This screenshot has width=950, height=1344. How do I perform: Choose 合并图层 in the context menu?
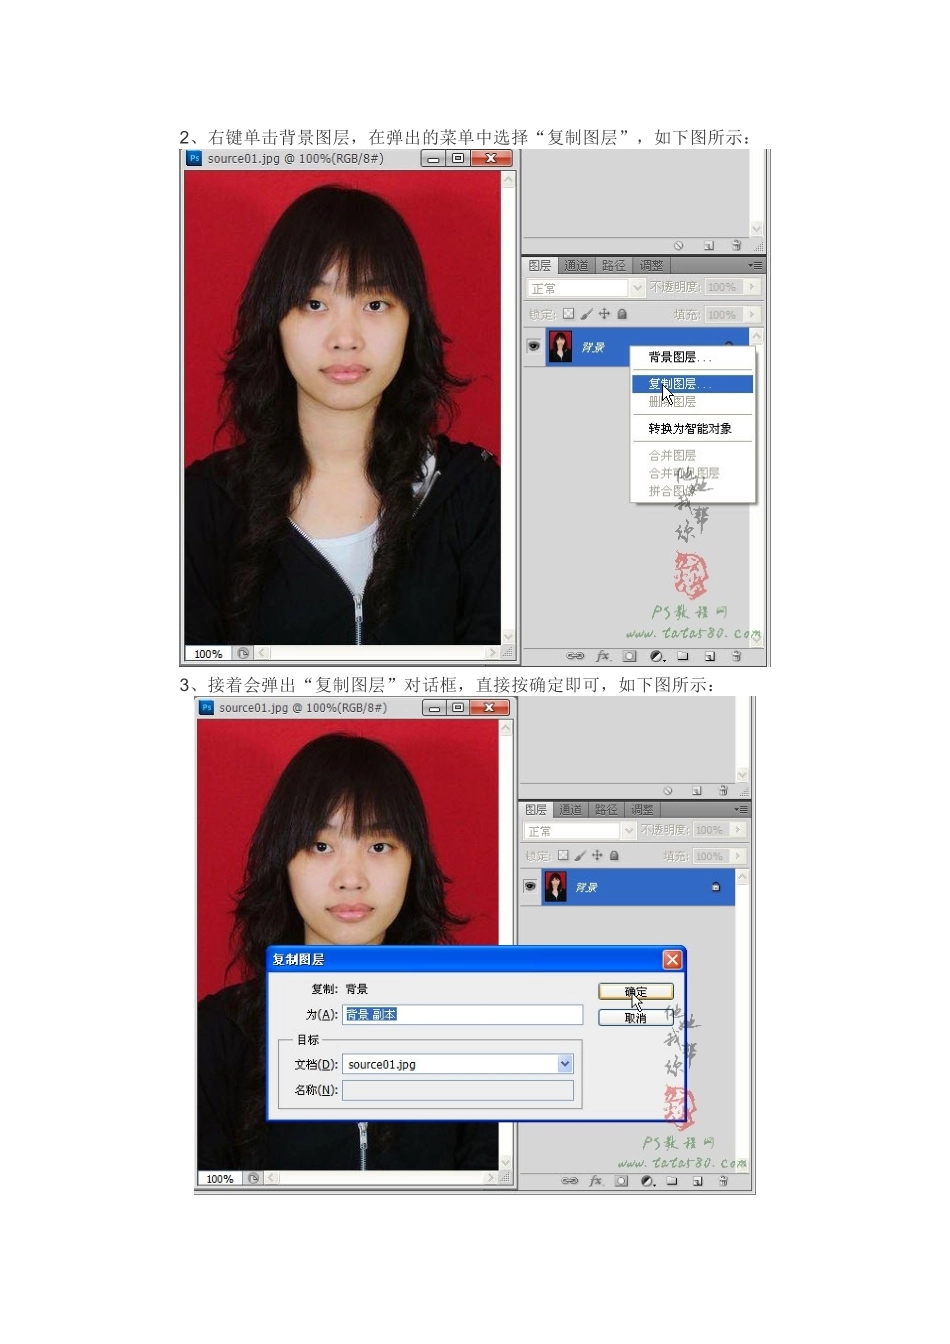pyautogui.click(x=691, y=456)
